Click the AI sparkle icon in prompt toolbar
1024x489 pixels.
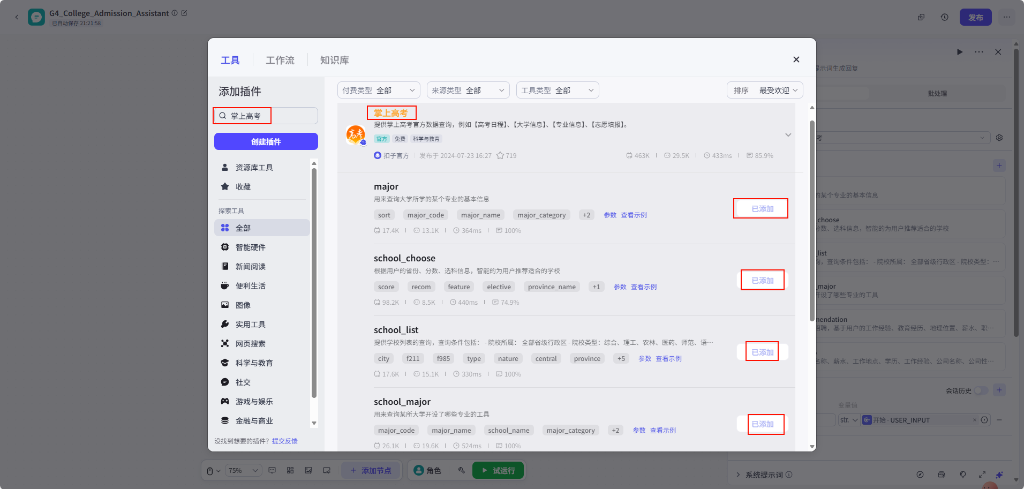click(x=999, y=475)
